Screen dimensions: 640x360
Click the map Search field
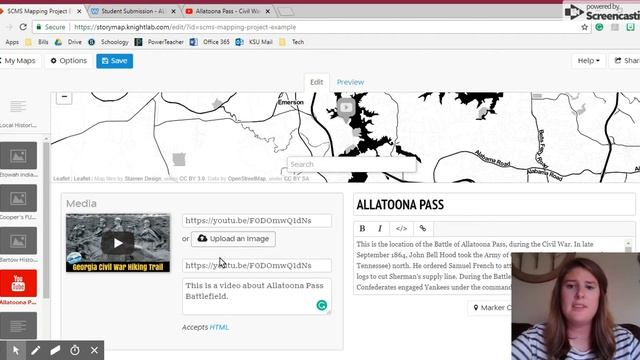[x=352, y=164]
